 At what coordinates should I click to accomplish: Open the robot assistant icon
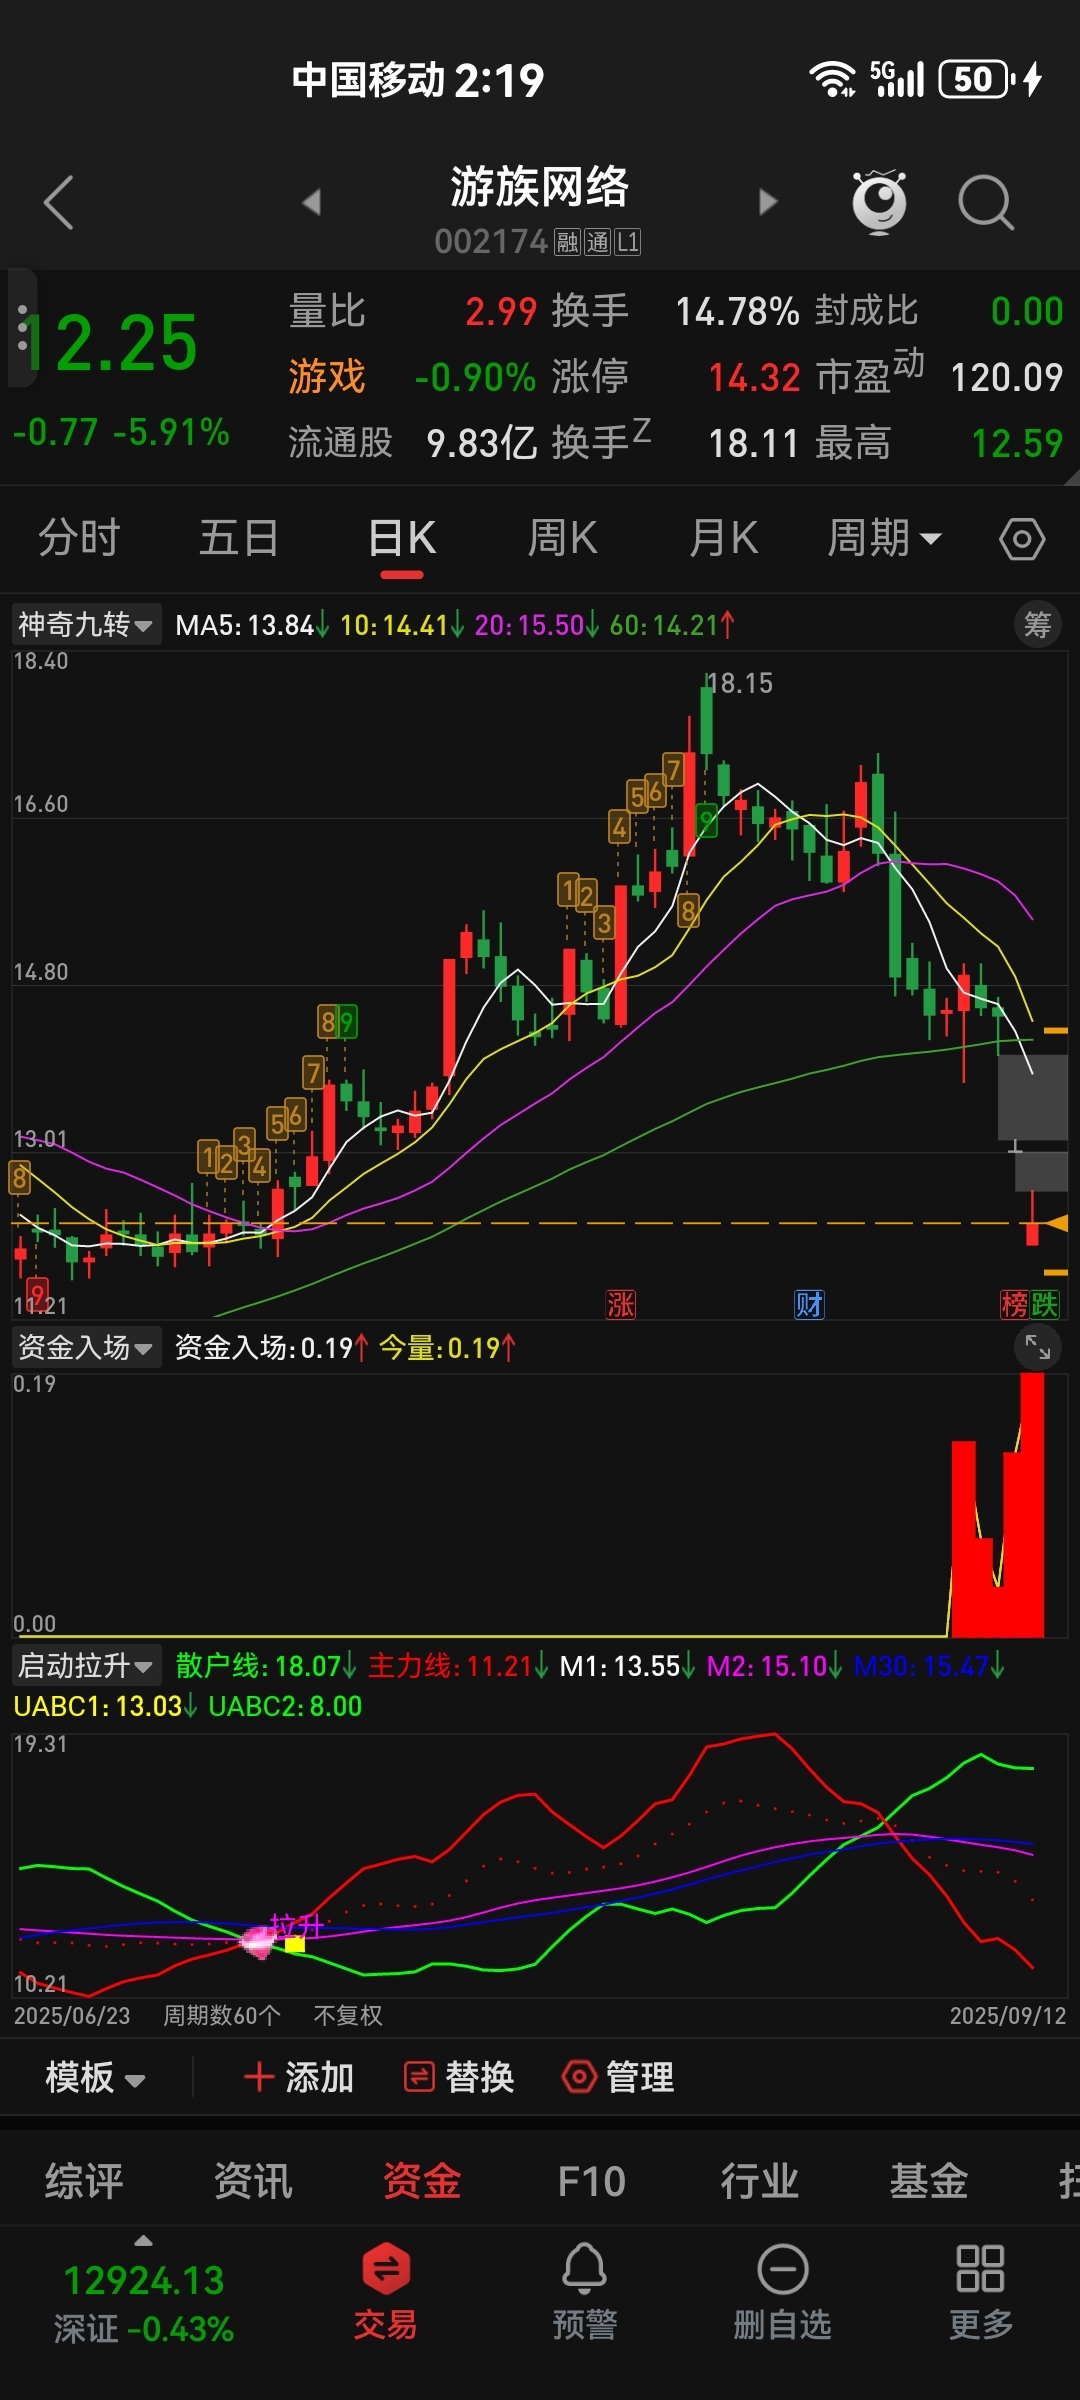point(879,202)
